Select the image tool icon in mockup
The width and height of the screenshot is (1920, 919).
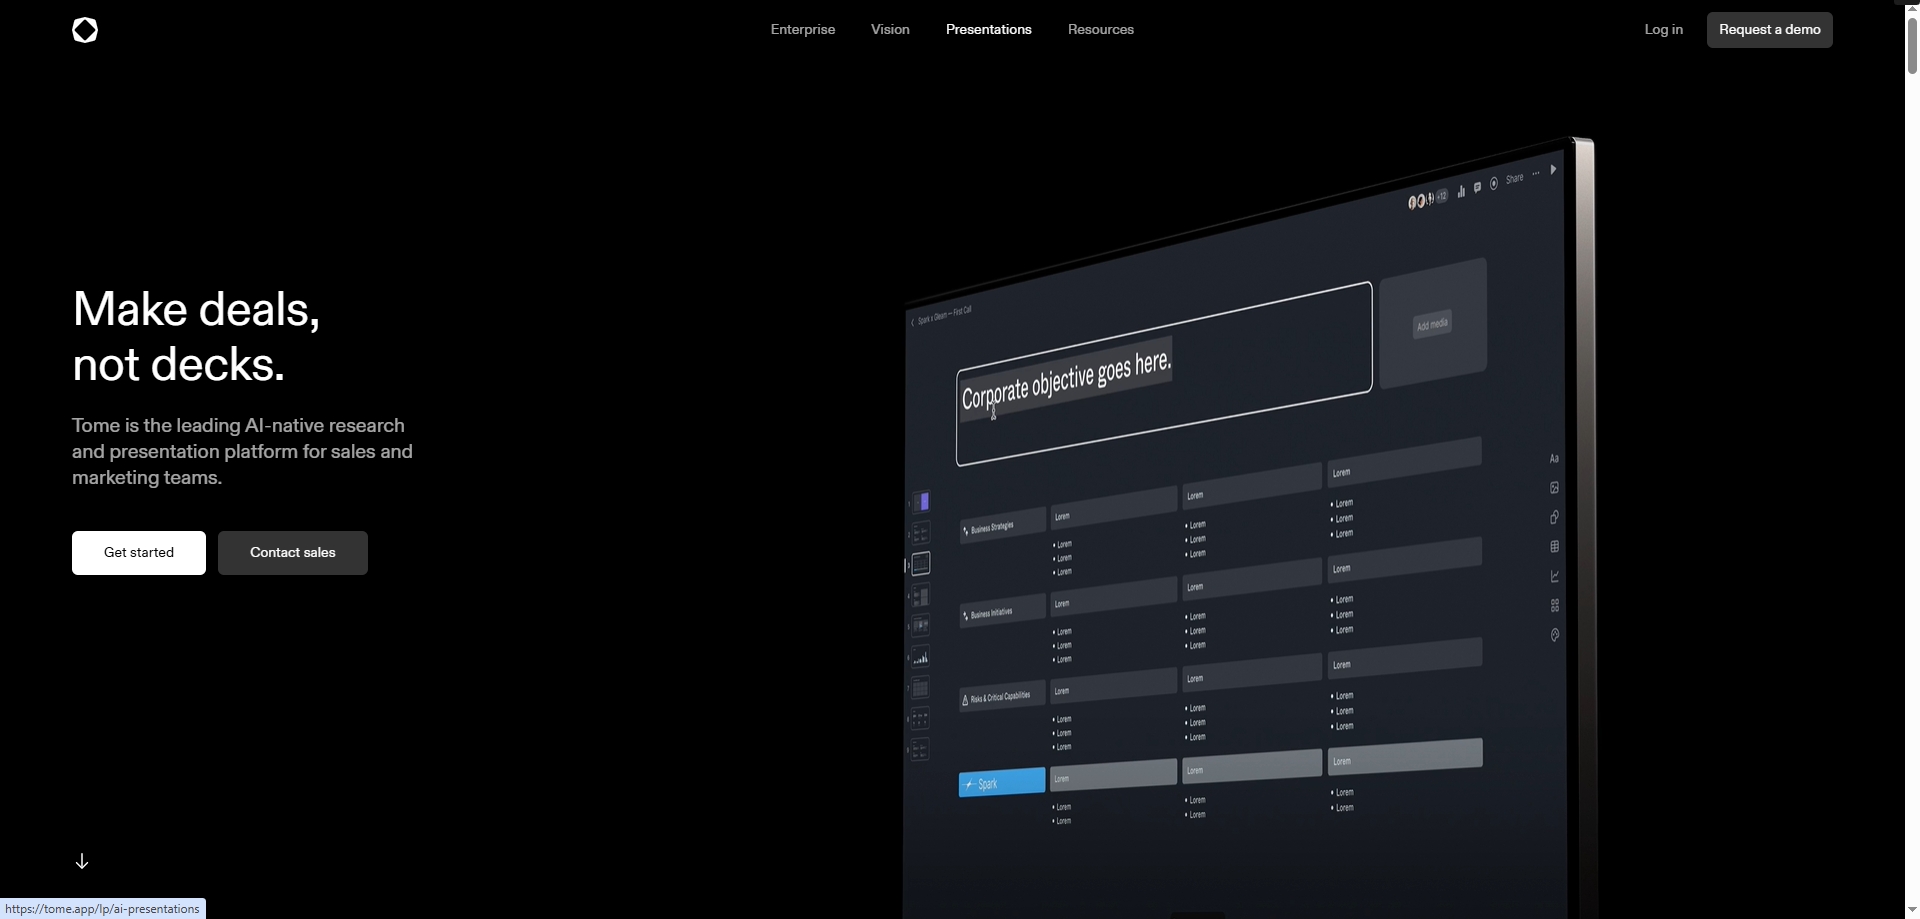coord(1554,488)
